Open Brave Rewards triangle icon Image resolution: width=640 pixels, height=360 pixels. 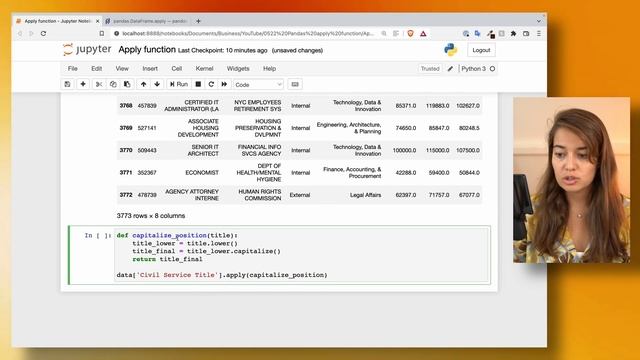[423, 33]
